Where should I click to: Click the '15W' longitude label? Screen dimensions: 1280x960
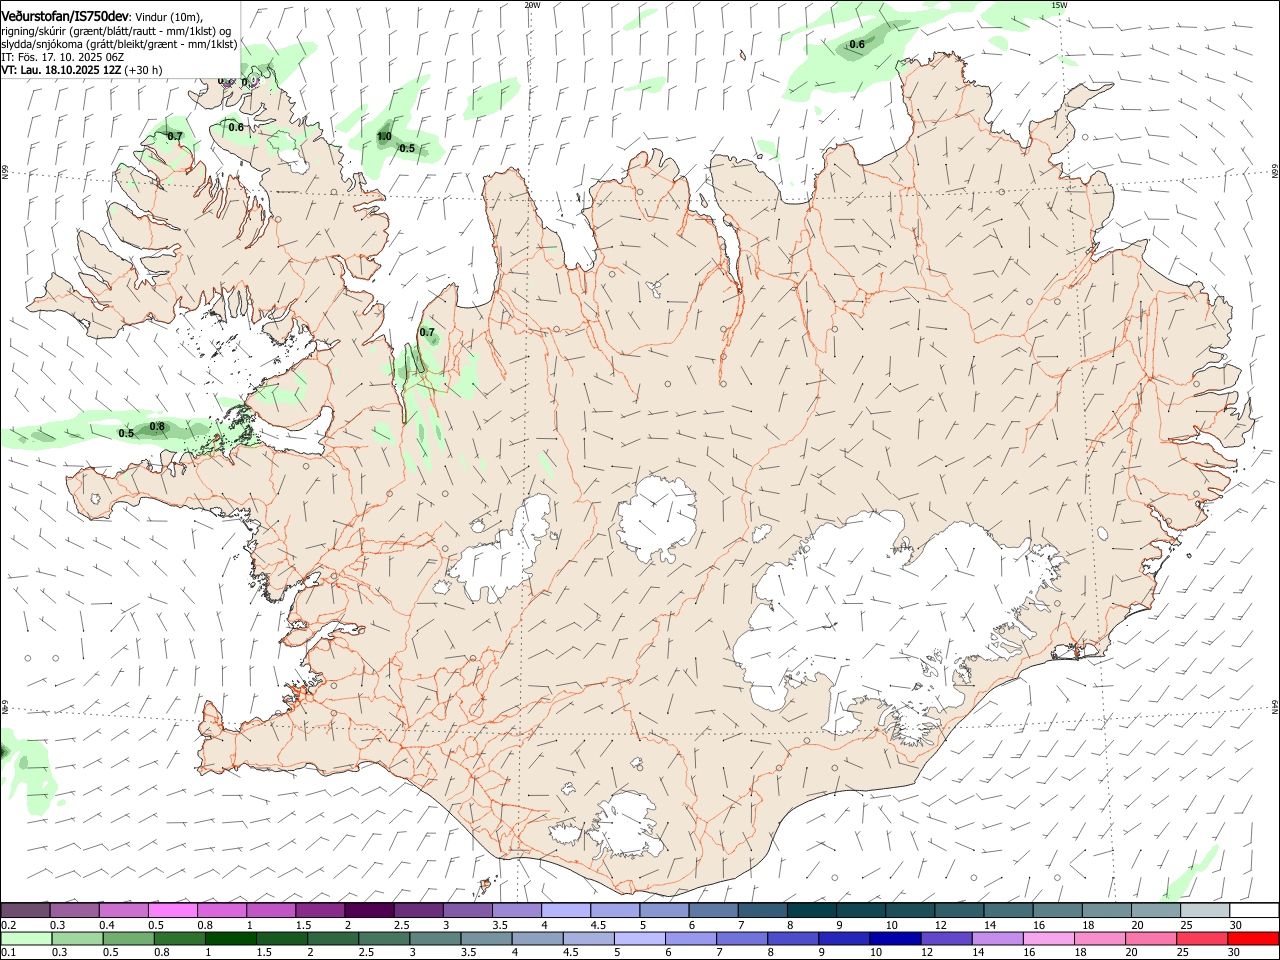1059,5
